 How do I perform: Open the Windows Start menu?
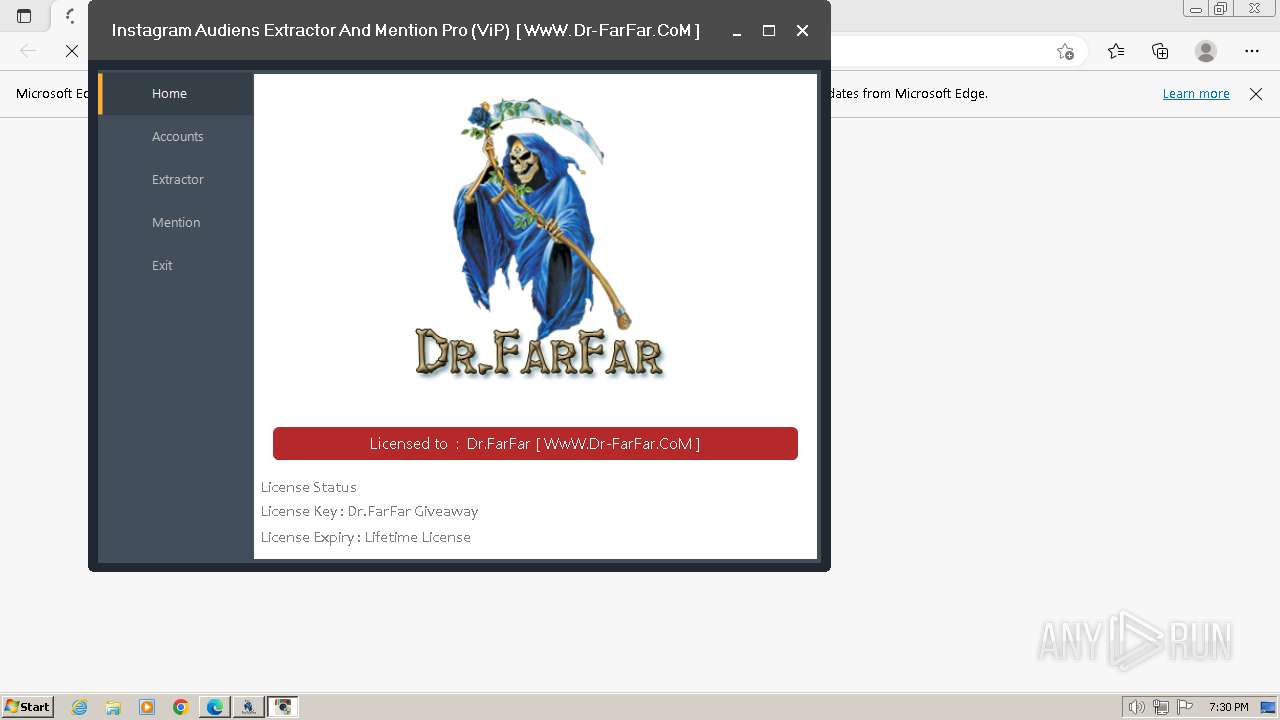tap(27, 707)
